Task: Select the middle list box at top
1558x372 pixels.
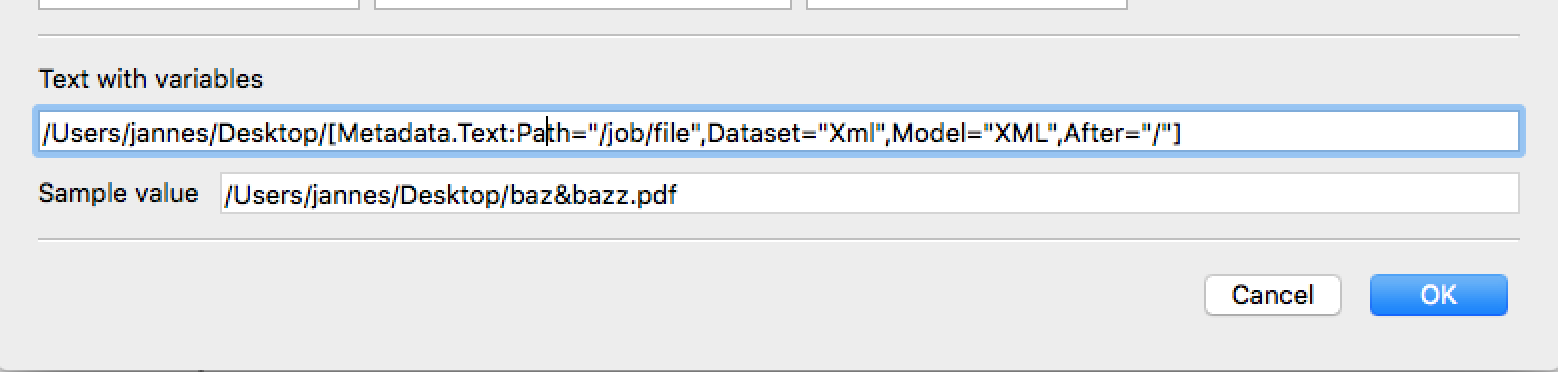Action: (x=583, y=4)
